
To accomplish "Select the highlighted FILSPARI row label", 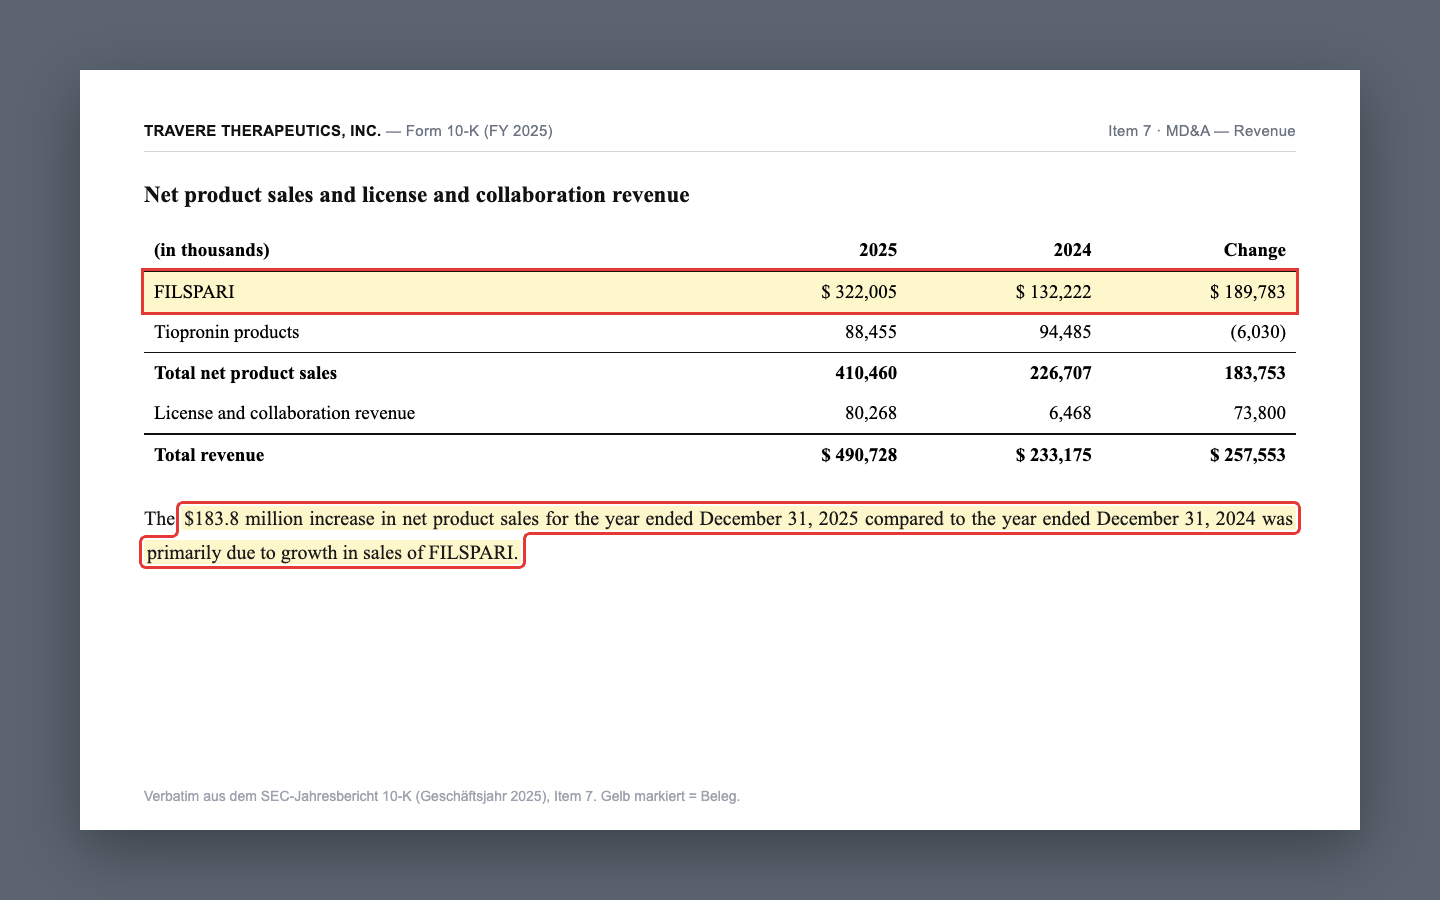I will coord(194,292).
